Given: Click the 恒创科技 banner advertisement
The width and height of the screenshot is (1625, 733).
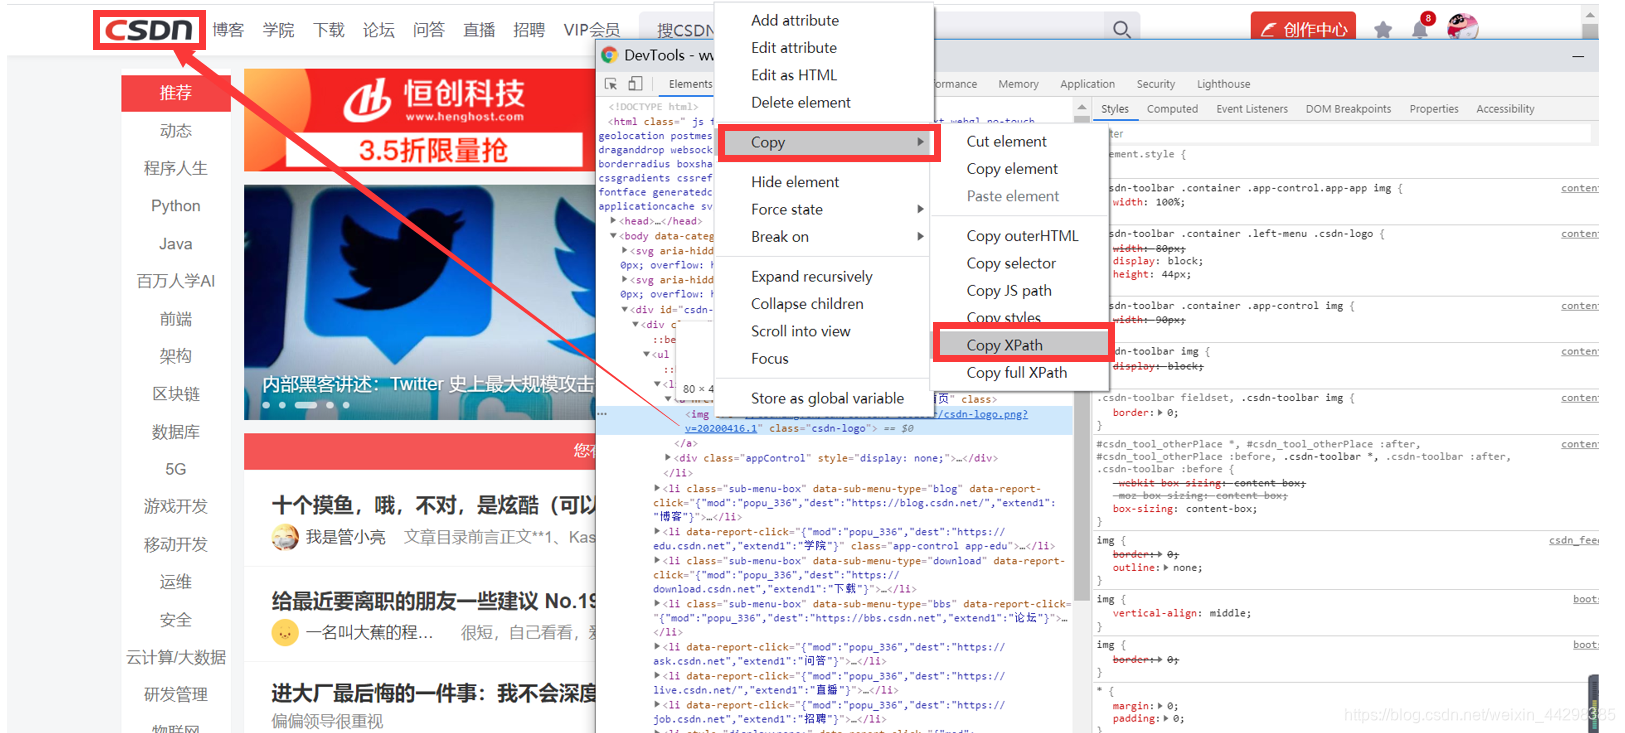Looking at the screenshot, I should coord(420,119).
